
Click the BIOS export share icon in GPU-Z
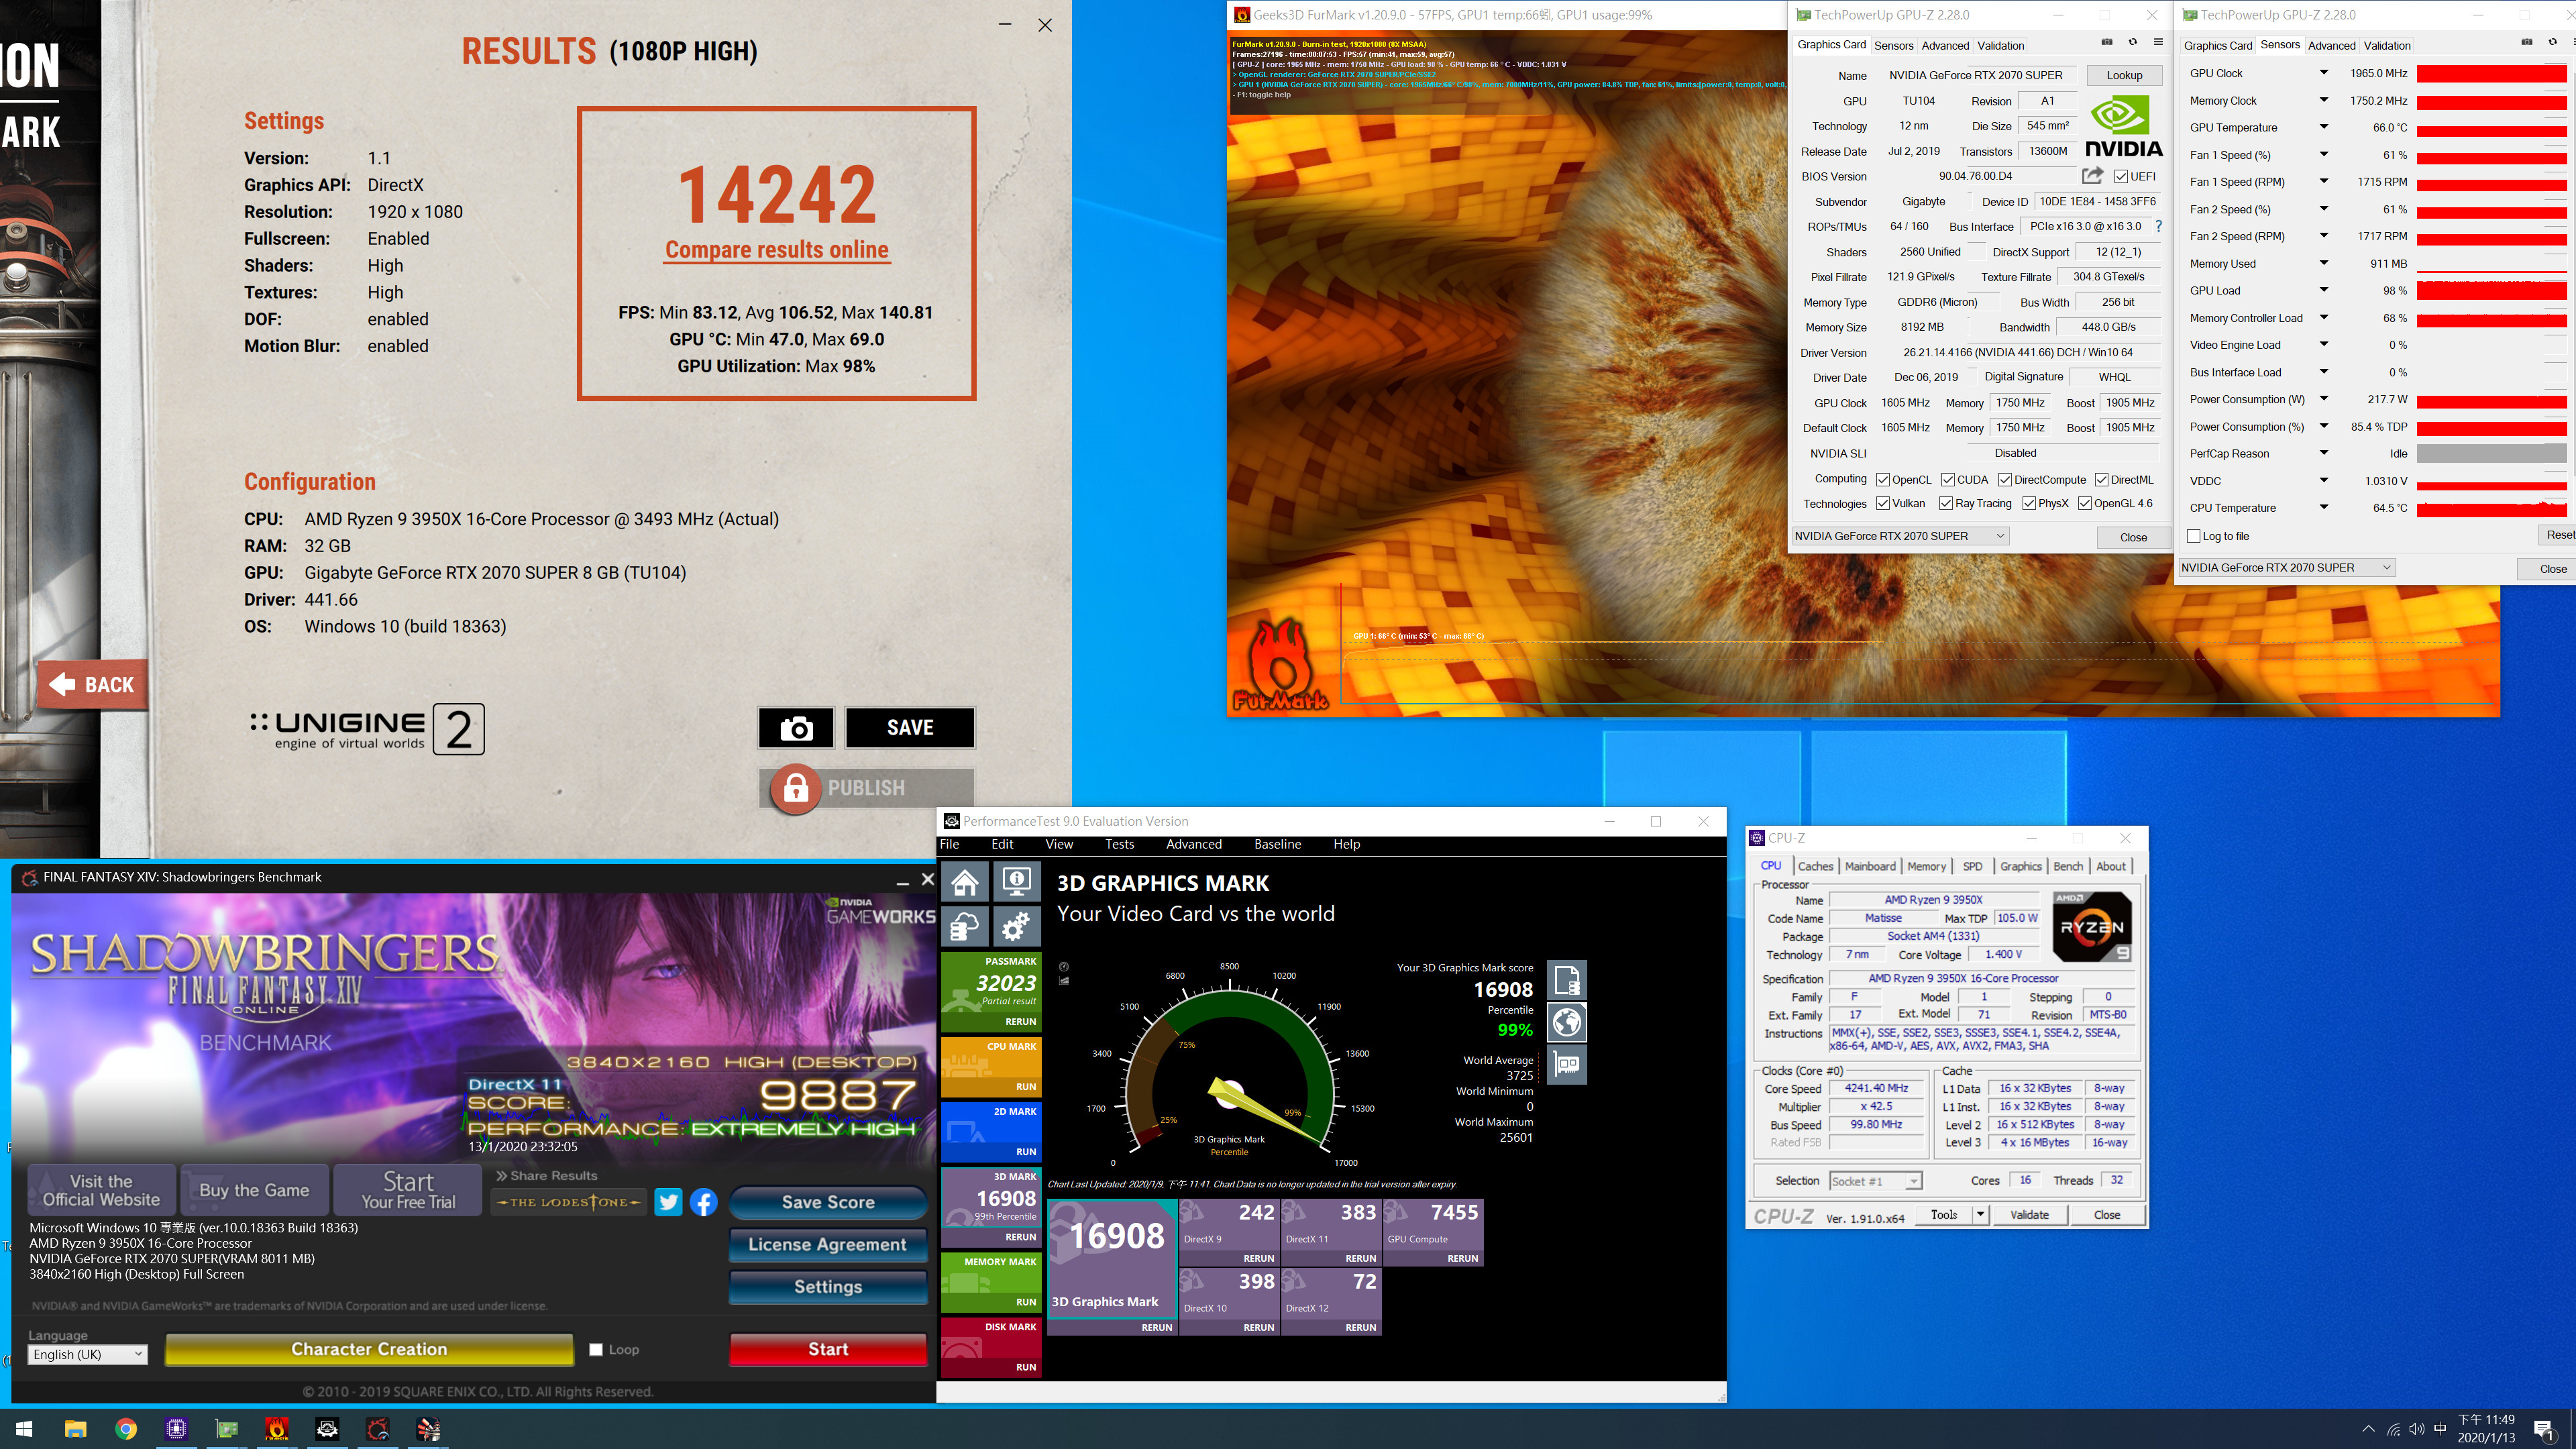2092,175
